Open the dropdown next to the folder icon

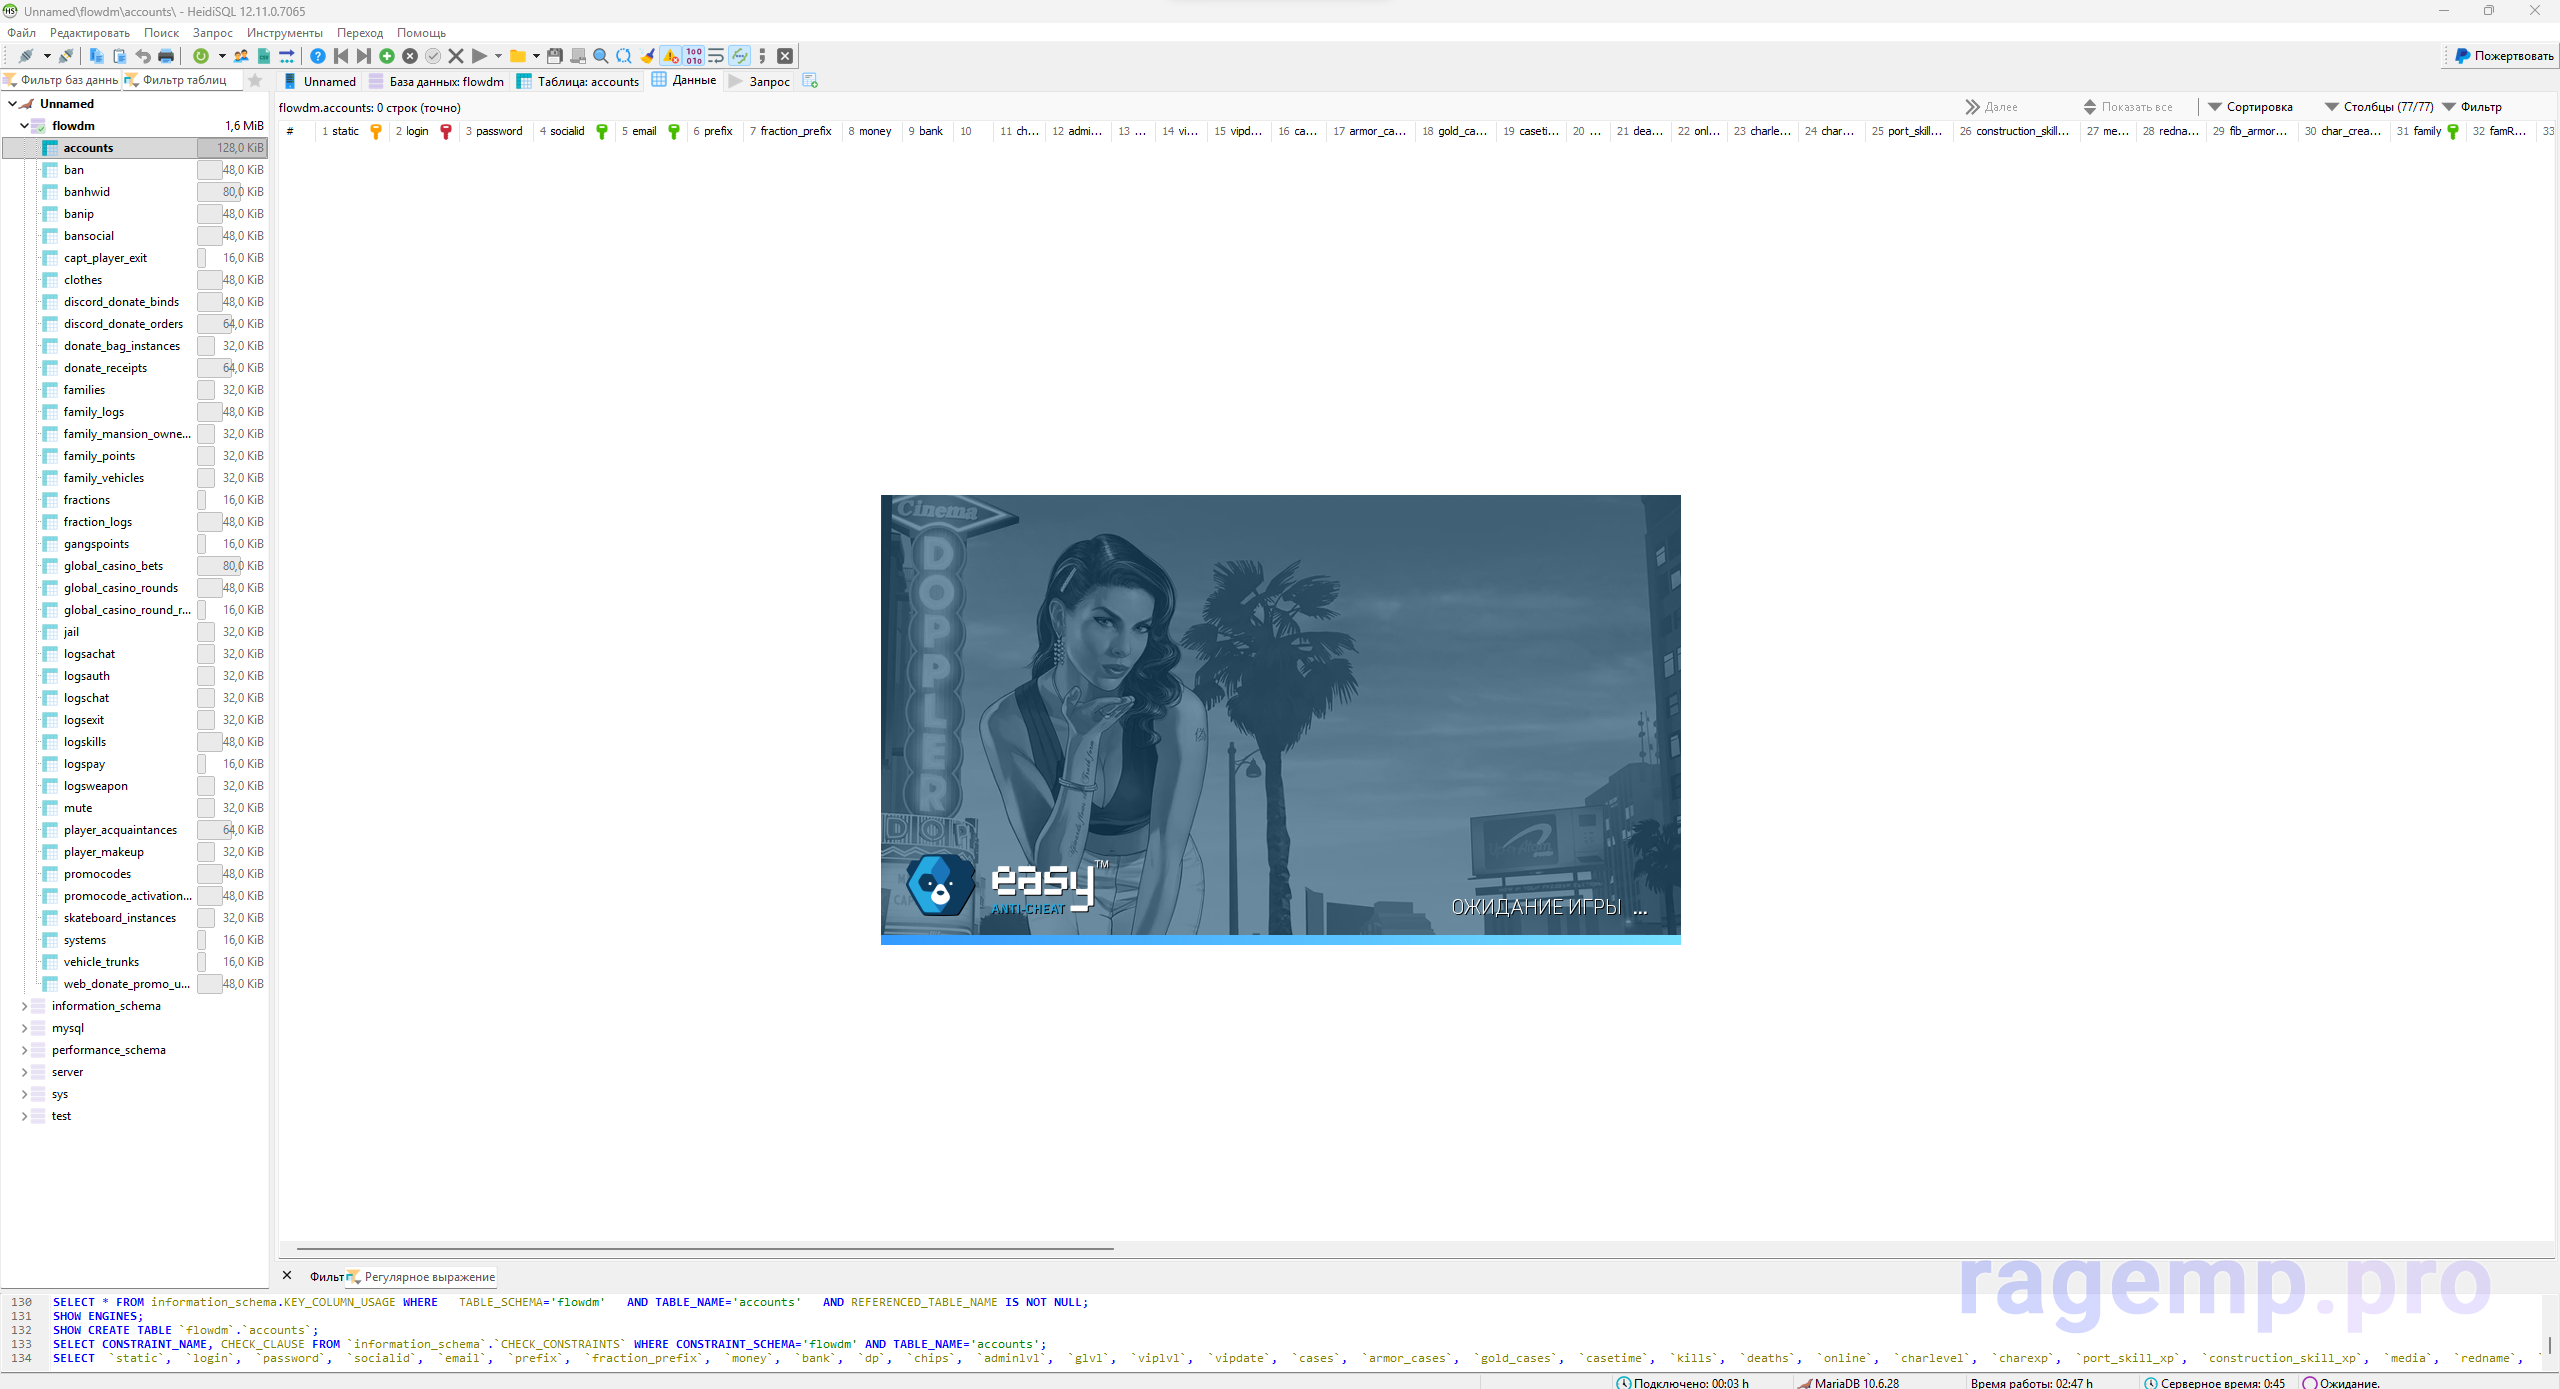coord(536,56)
